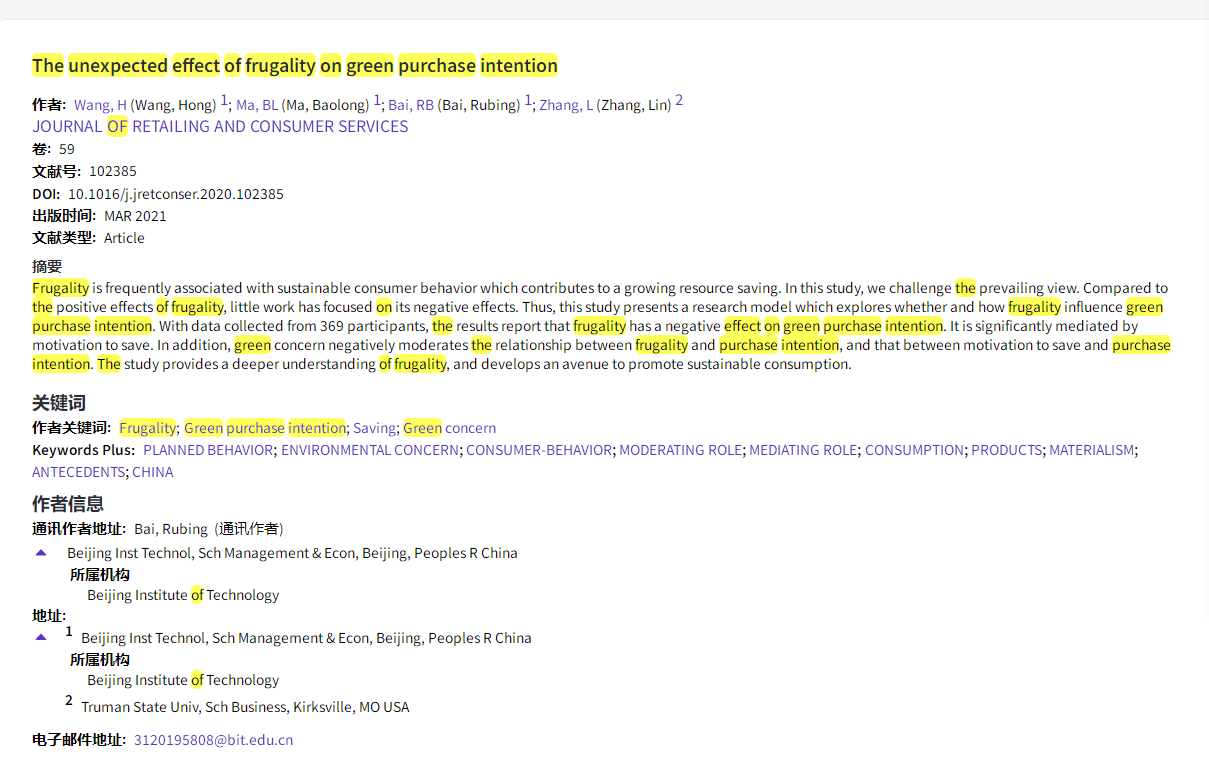Open author Bai, RB profile link
The image size is (1209, 760).
click(411, 105)
